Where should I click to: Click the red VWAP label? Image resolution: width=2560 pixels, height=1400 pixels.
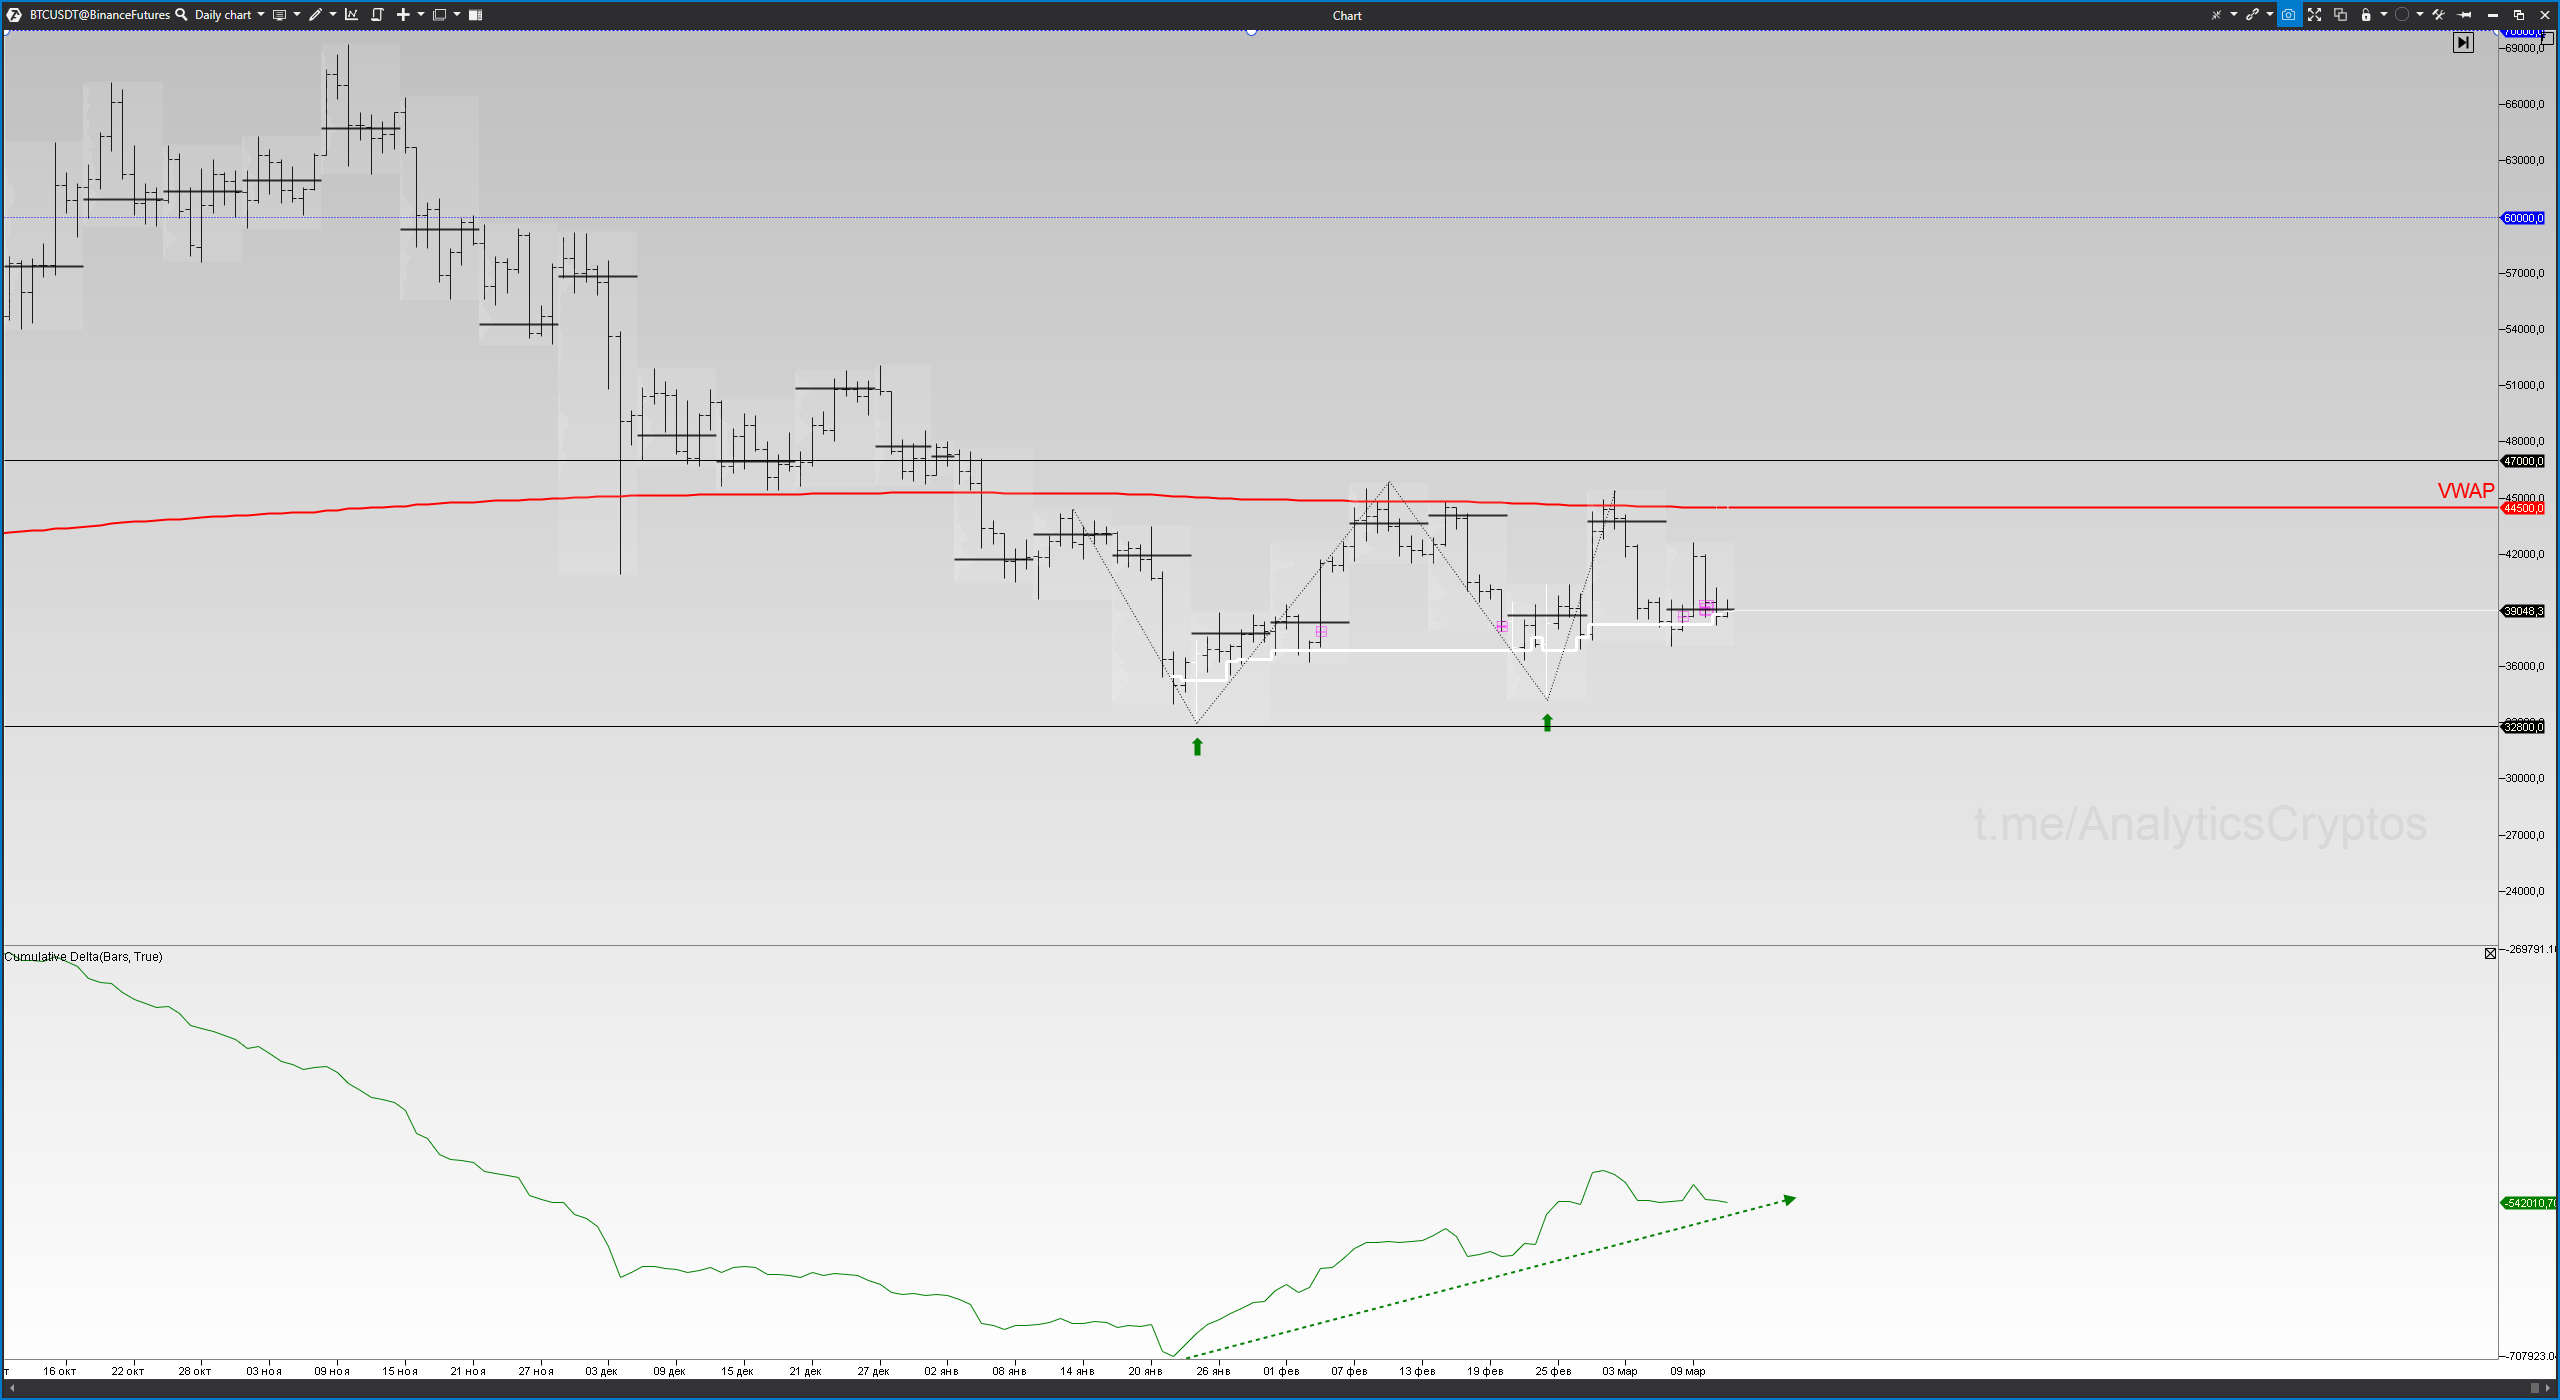pos(2466,491)
